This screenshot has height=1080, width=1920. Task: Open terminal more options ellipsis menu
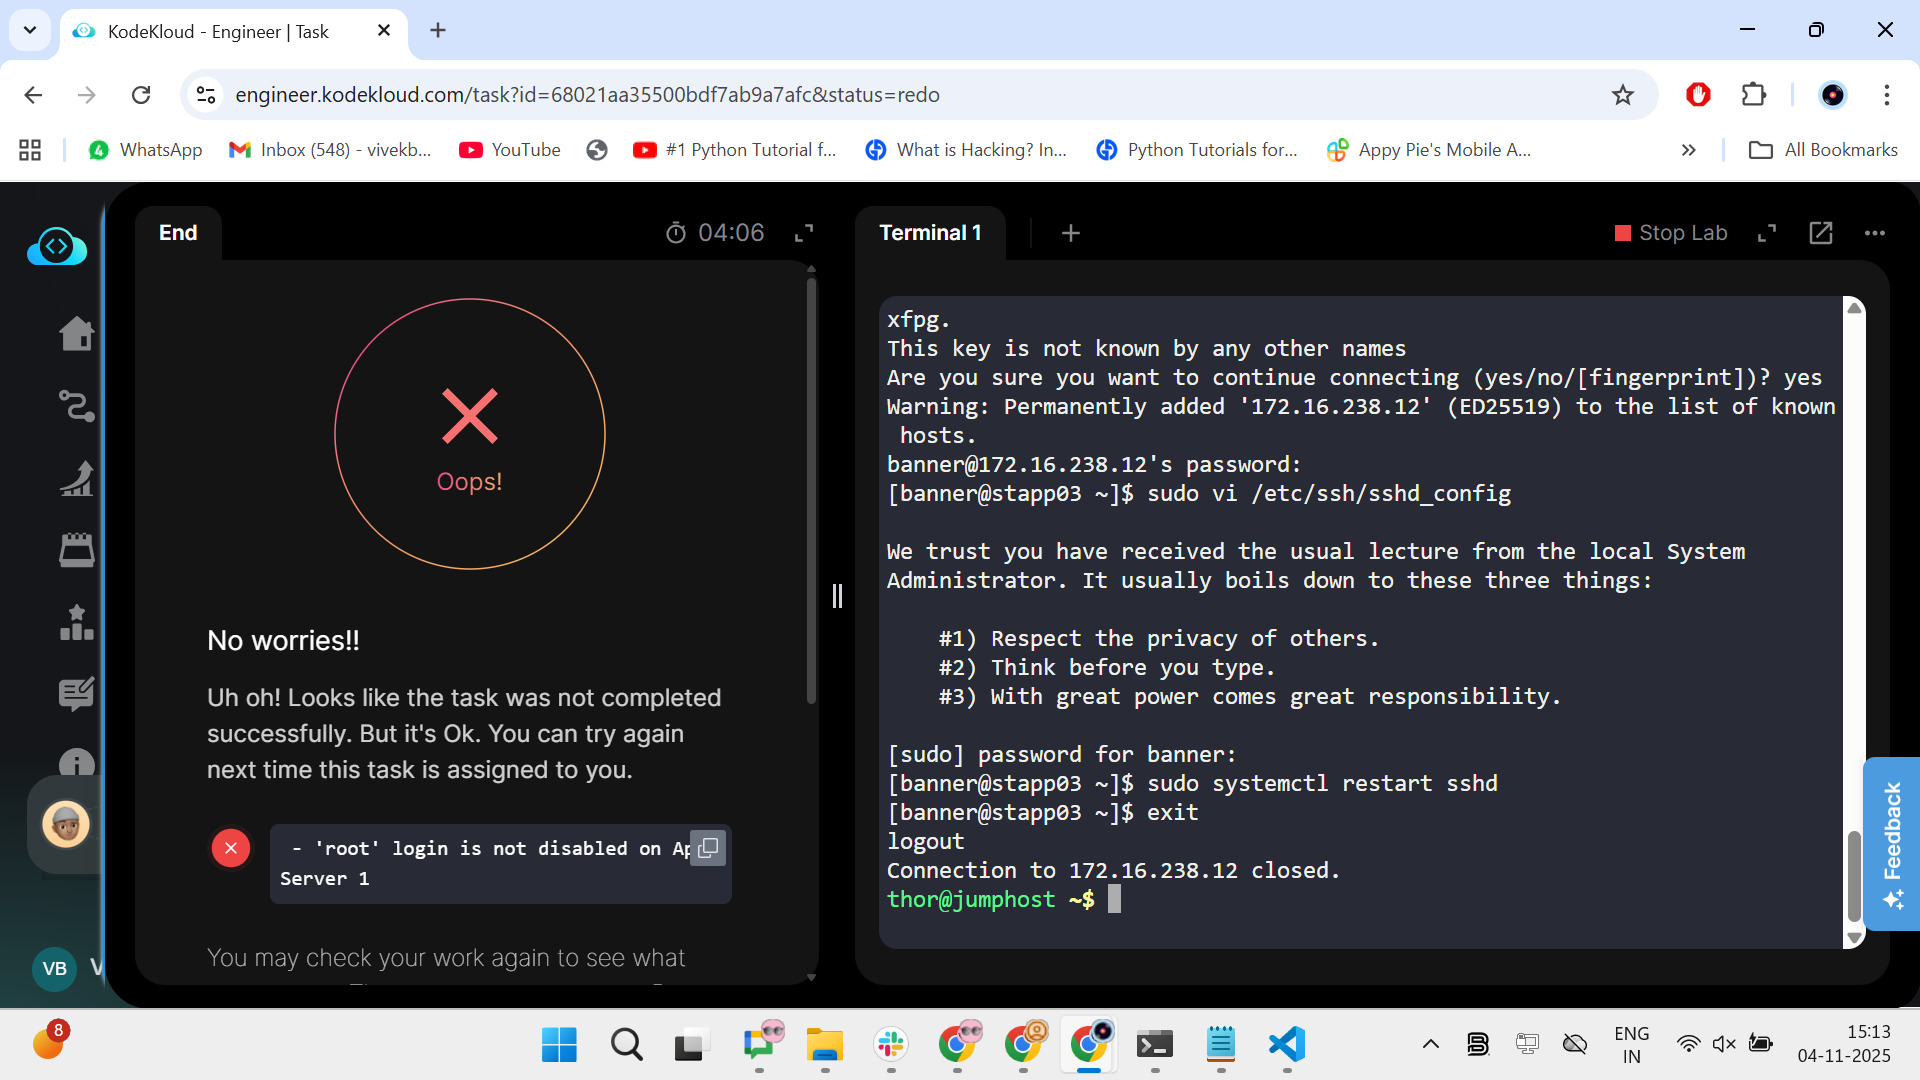pos(1875,233)
